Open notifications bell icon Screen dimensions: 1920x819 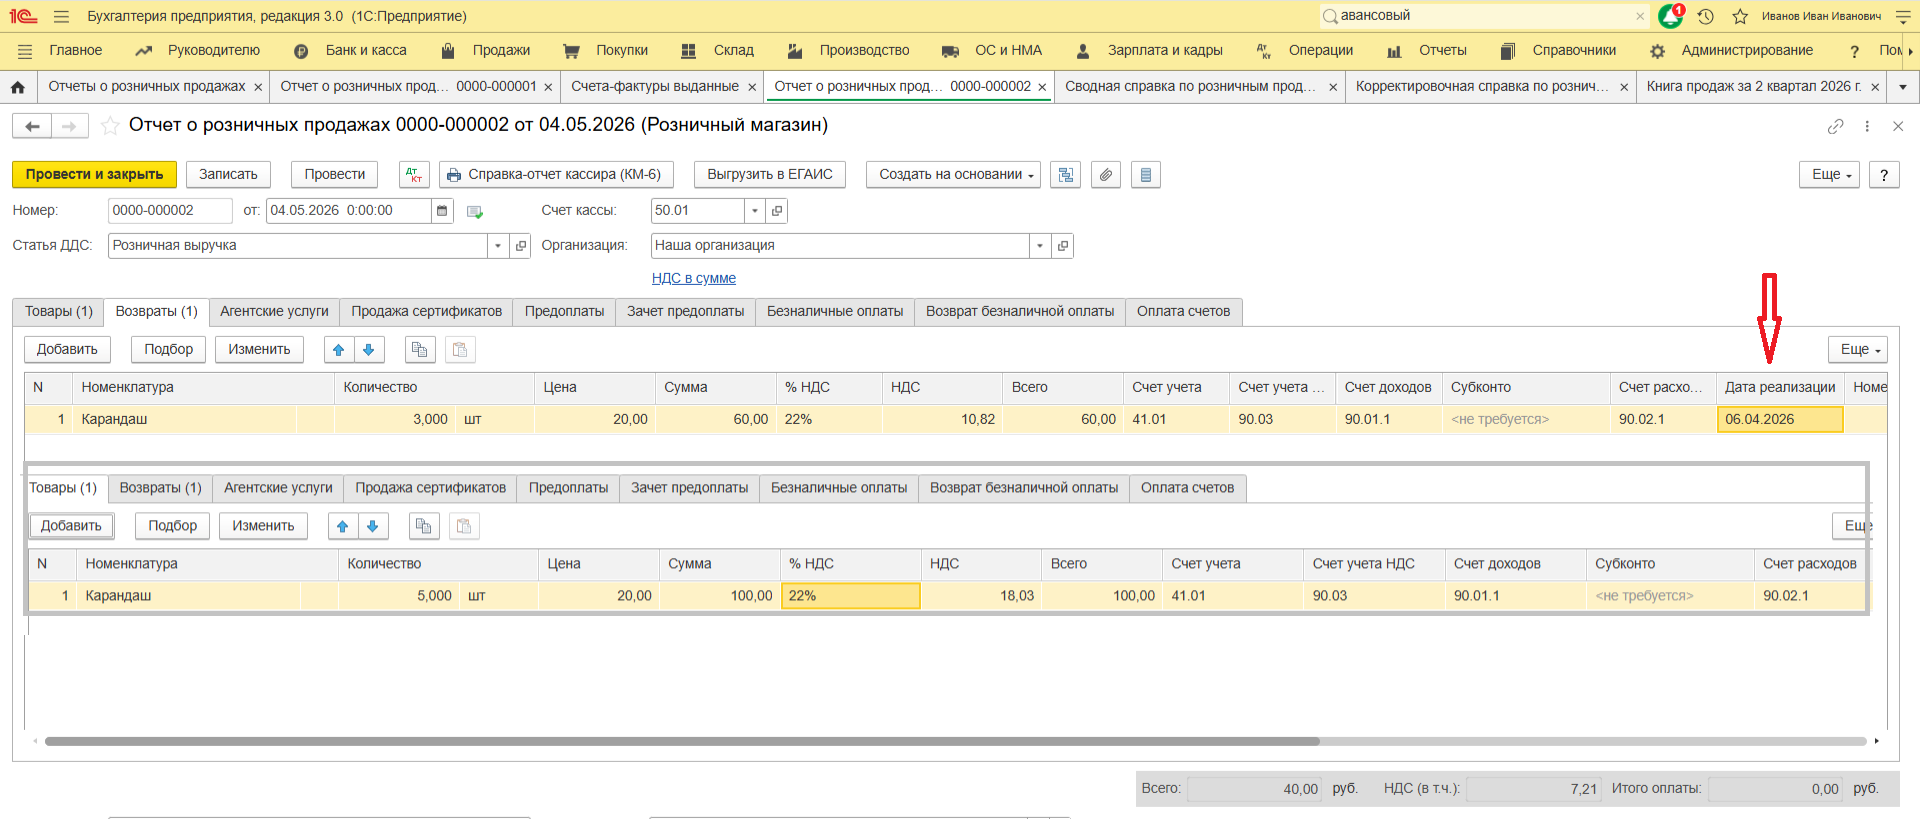pyautogui.click(x=1670, y=16)
